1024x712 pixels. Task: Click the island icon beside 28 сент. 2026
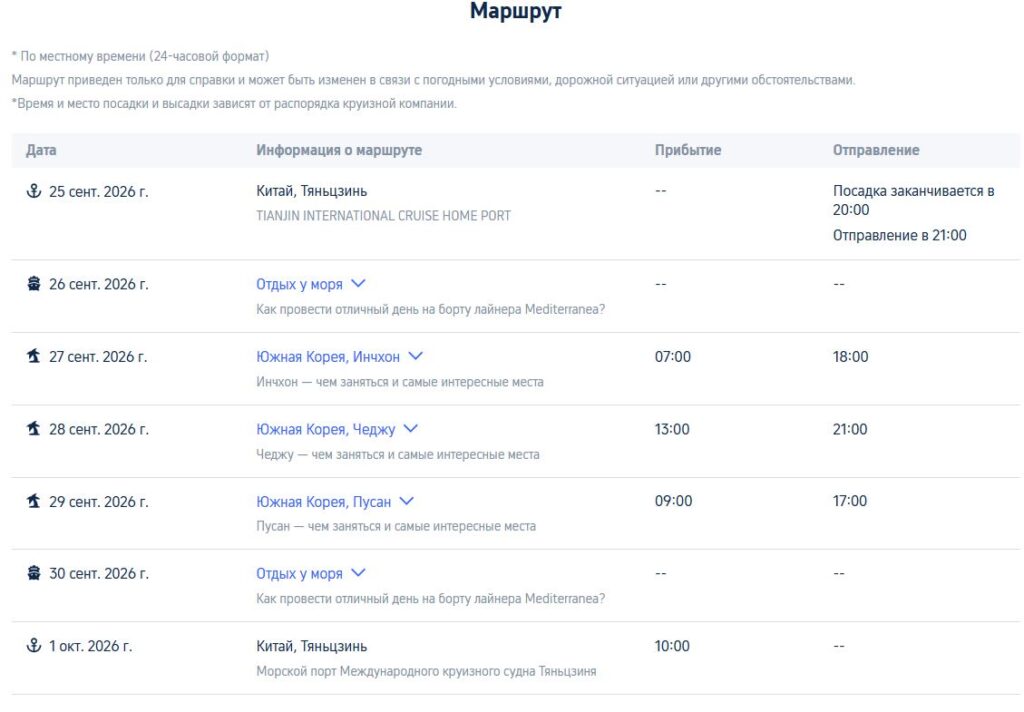click(x=33, y=429)
